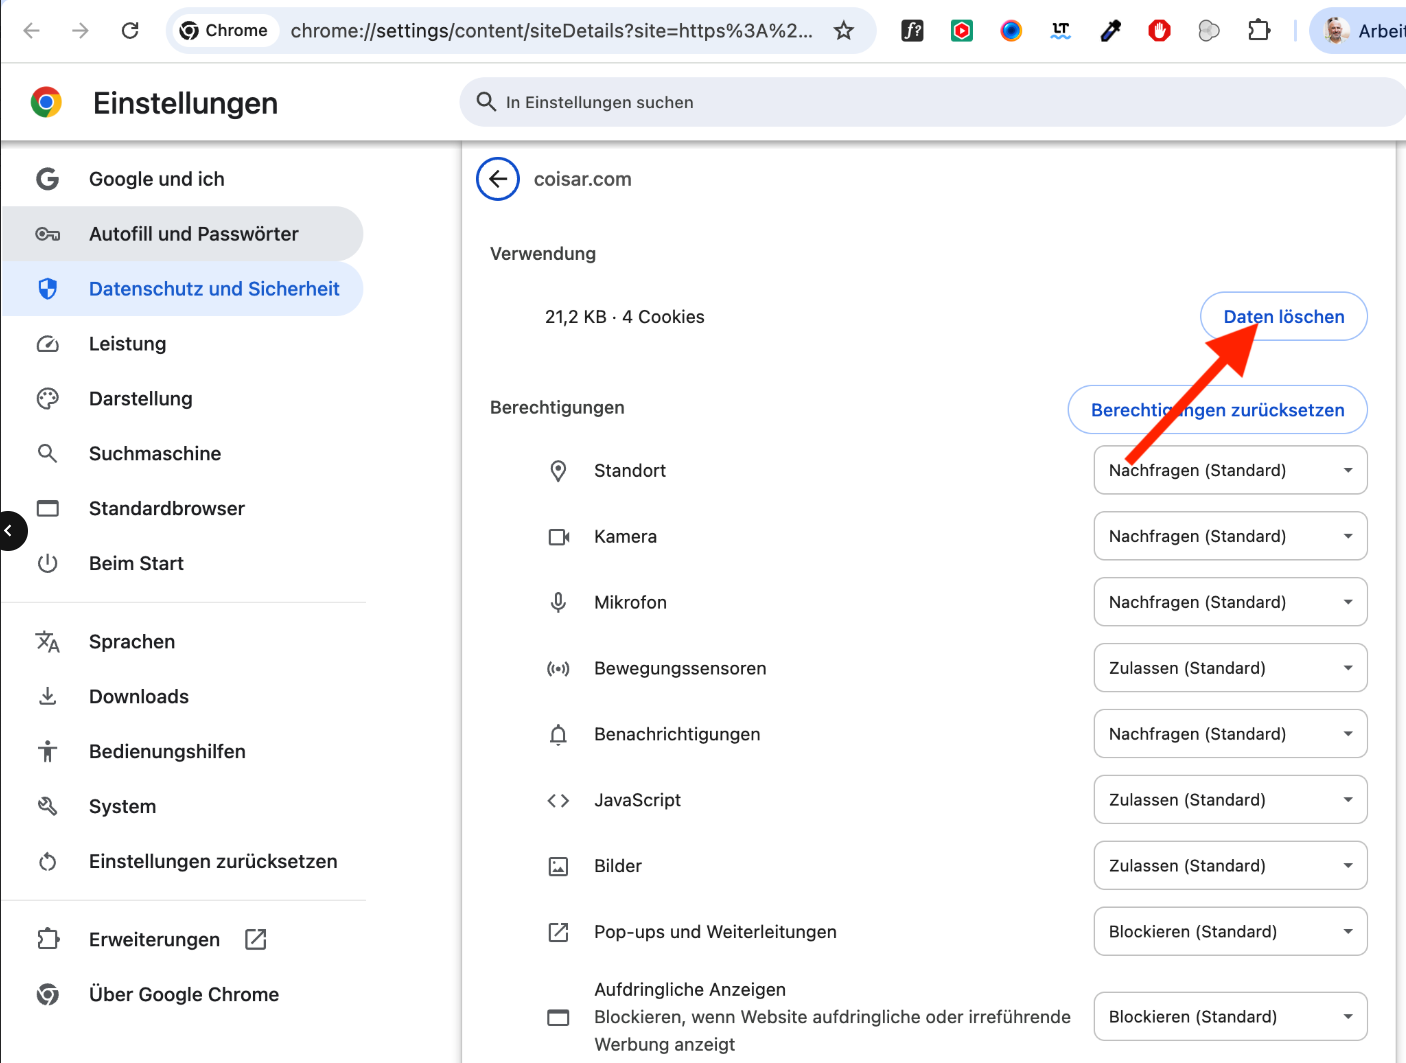Click the red stop-hand blocker extension
The image size is (1406, 1063).
[x=1160, y=31]
